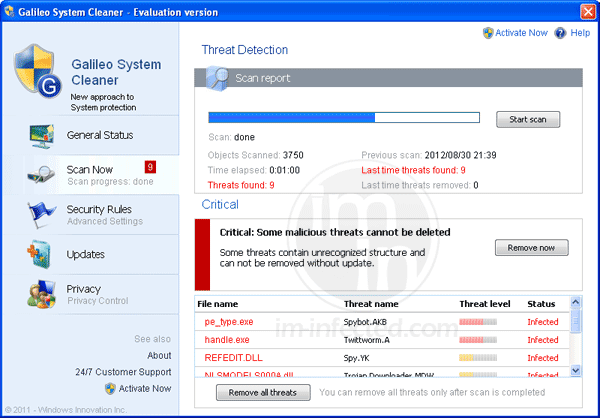Go to the Updates section
600x418 pixels.
click(91, 255)
